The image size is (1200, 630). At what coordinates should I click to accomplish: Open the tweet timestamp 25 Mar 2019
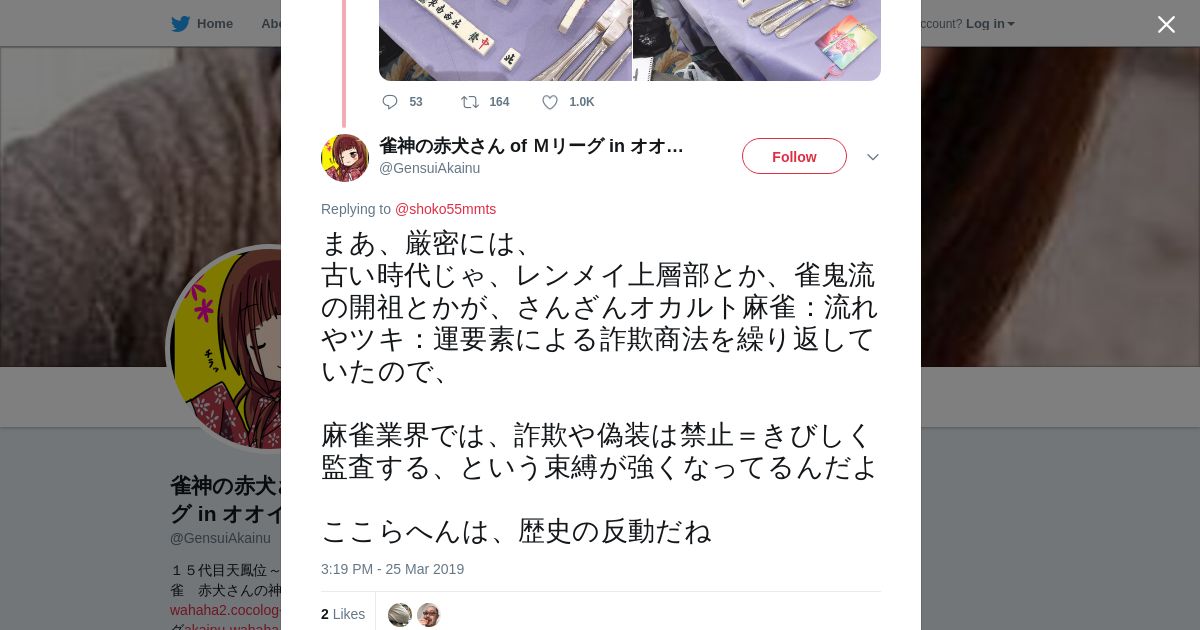point(392,569)
